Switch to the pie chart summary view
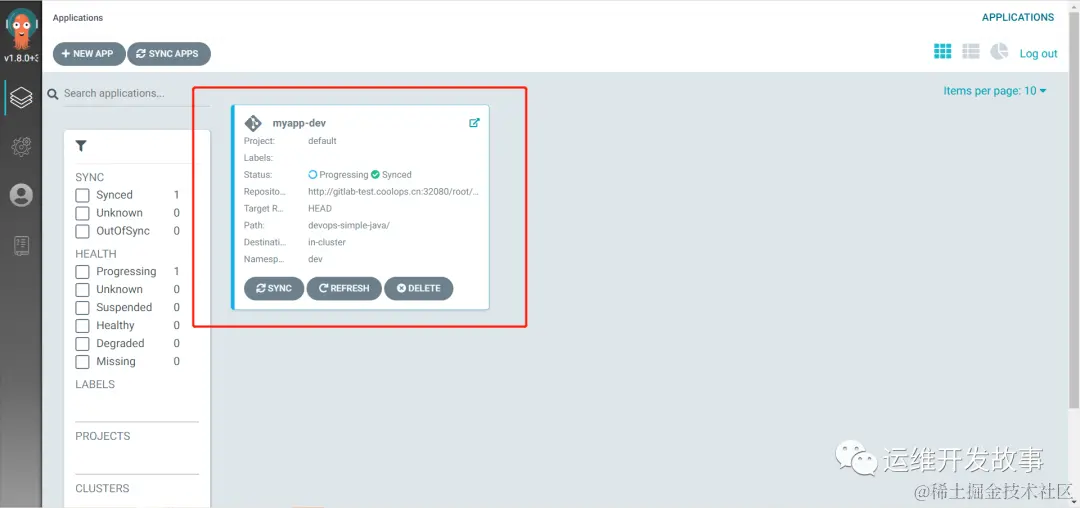Viewport: 1080px width, 508px height. click(x=999, y=51)
